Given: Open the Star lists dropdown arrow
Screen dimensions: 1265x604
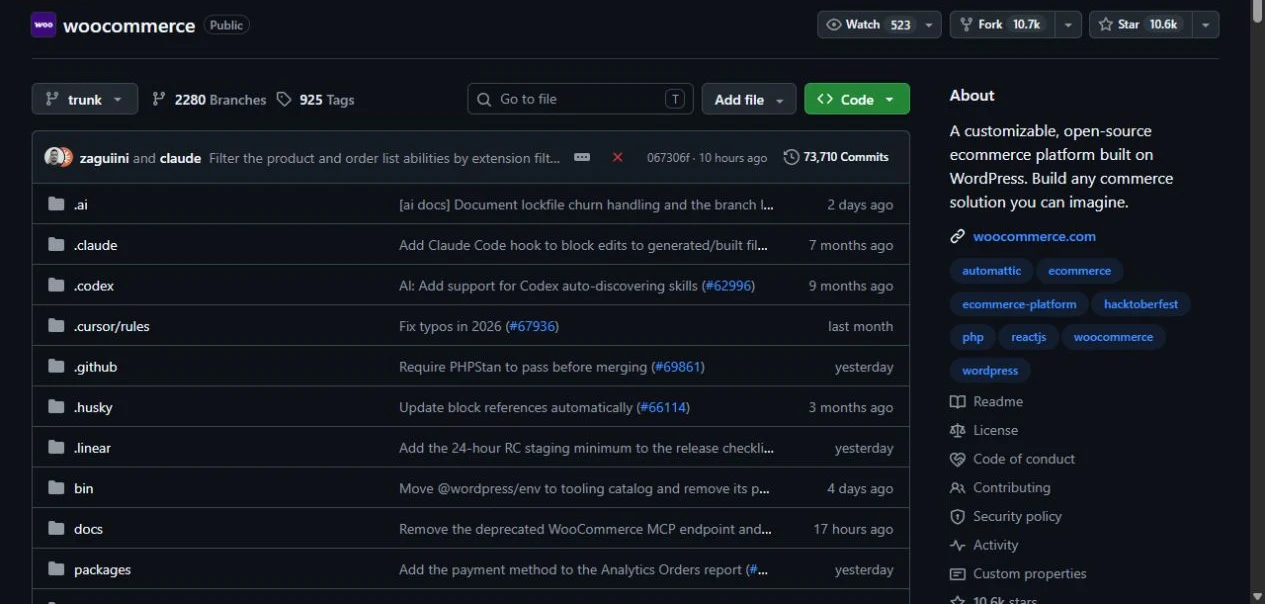Looking at the screenshot, I should pos(1205,25).
